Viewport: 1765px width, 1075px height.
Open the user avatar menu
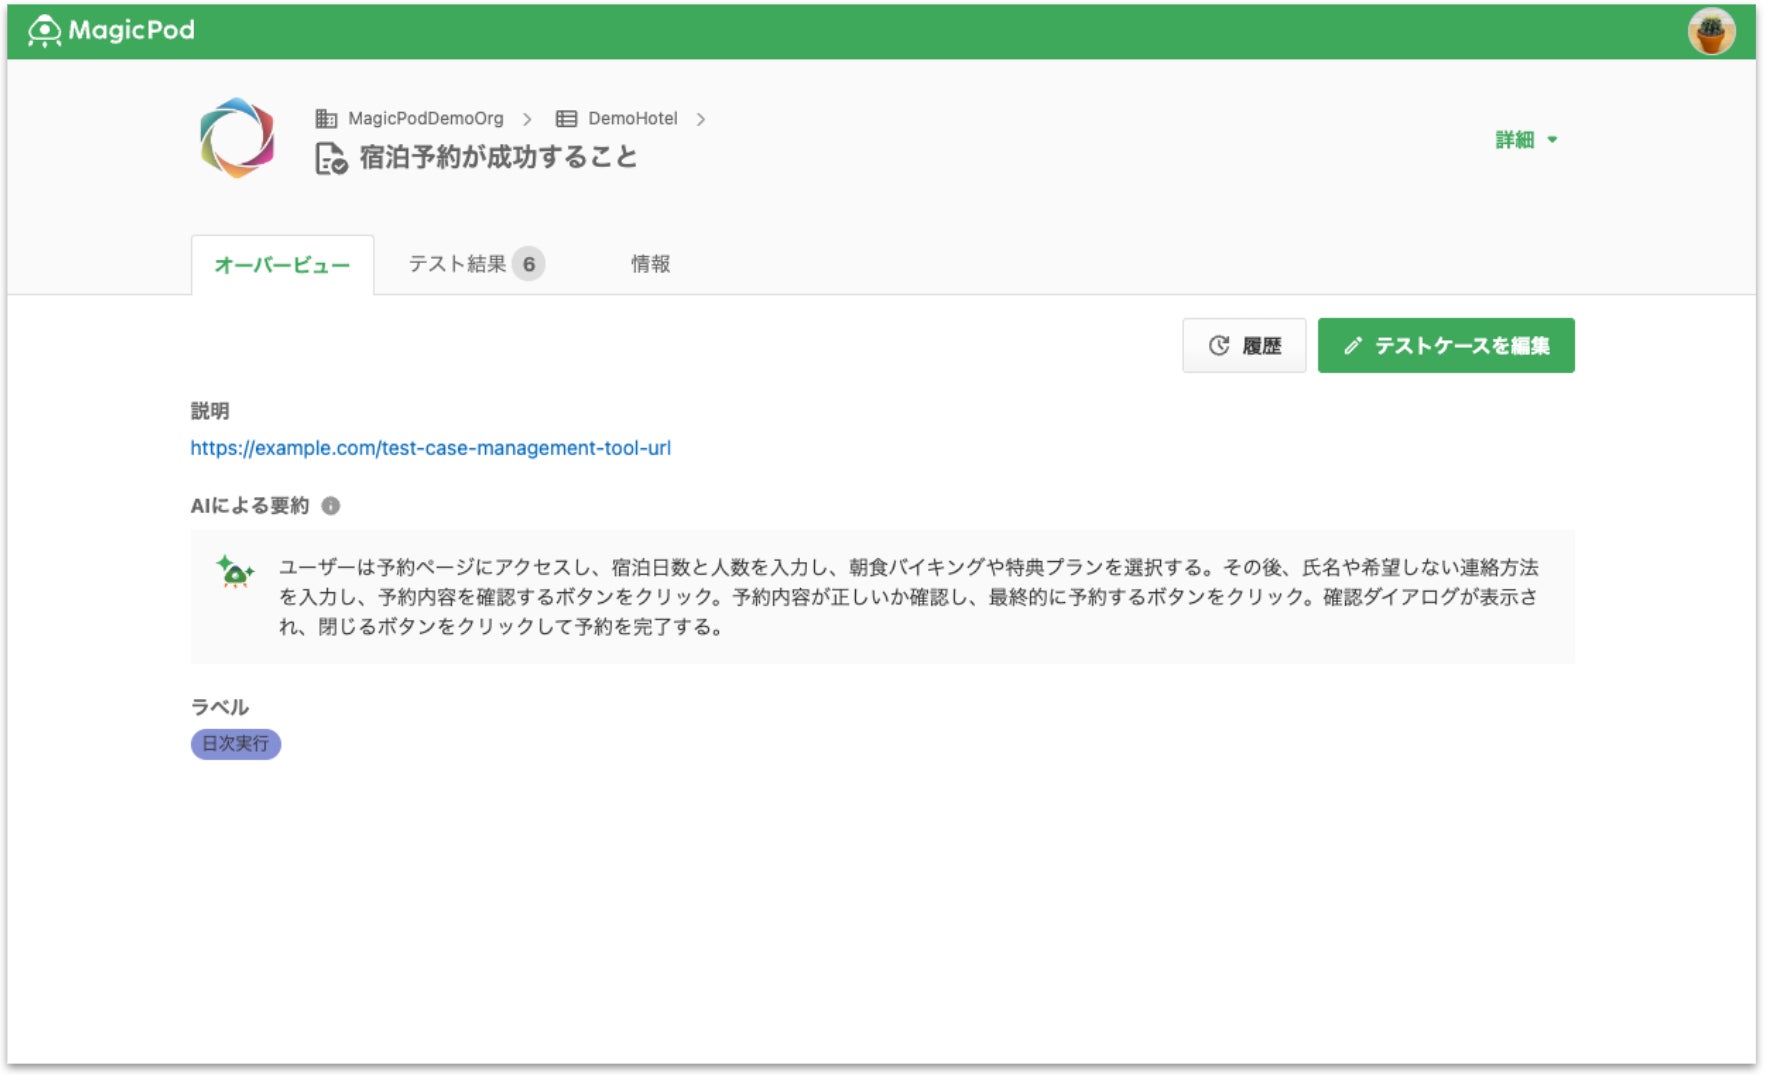(x=1711, y=31)
